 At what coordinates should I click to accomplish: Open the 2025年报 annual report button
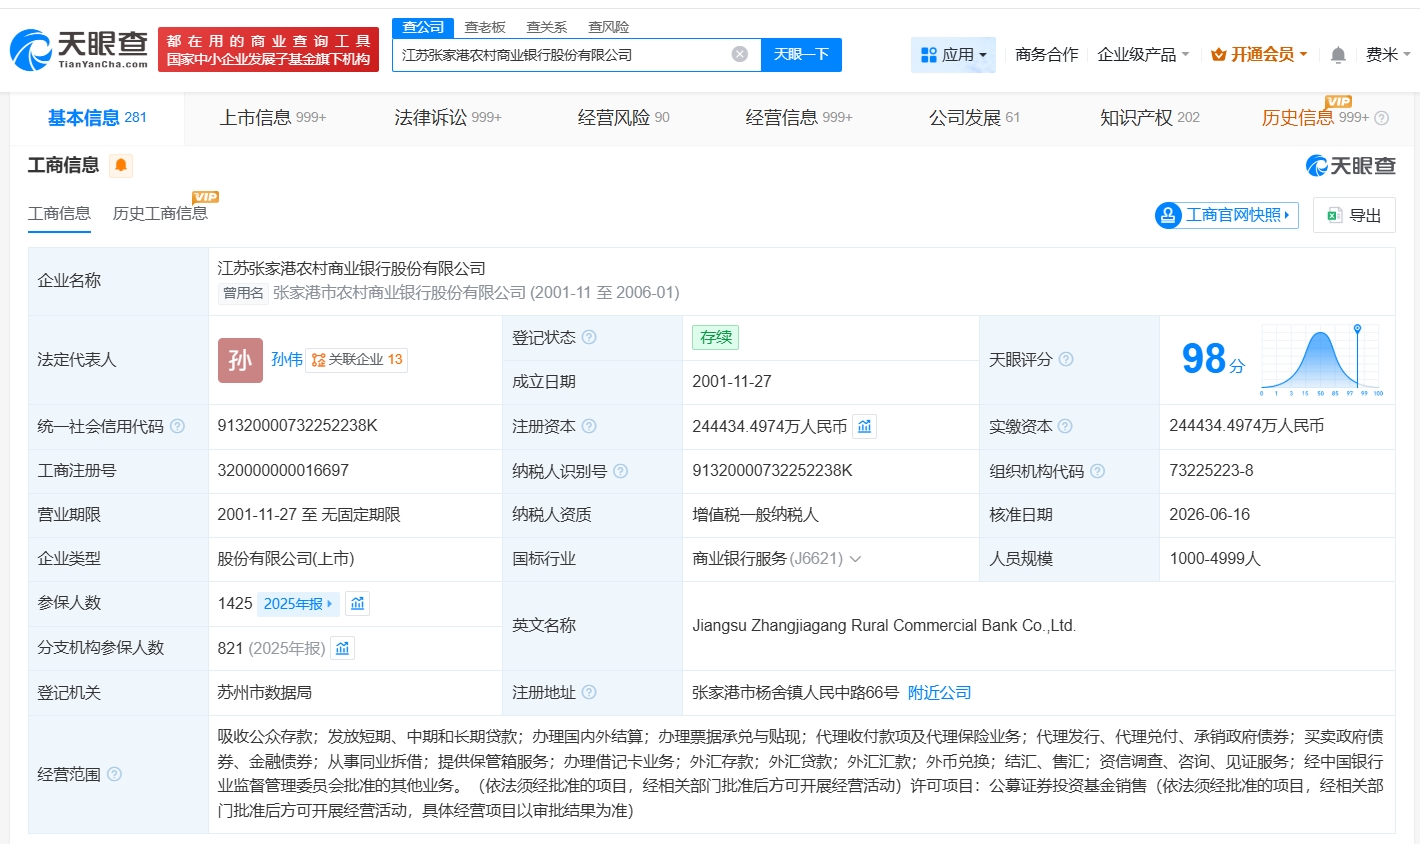(x=298, y=604)
